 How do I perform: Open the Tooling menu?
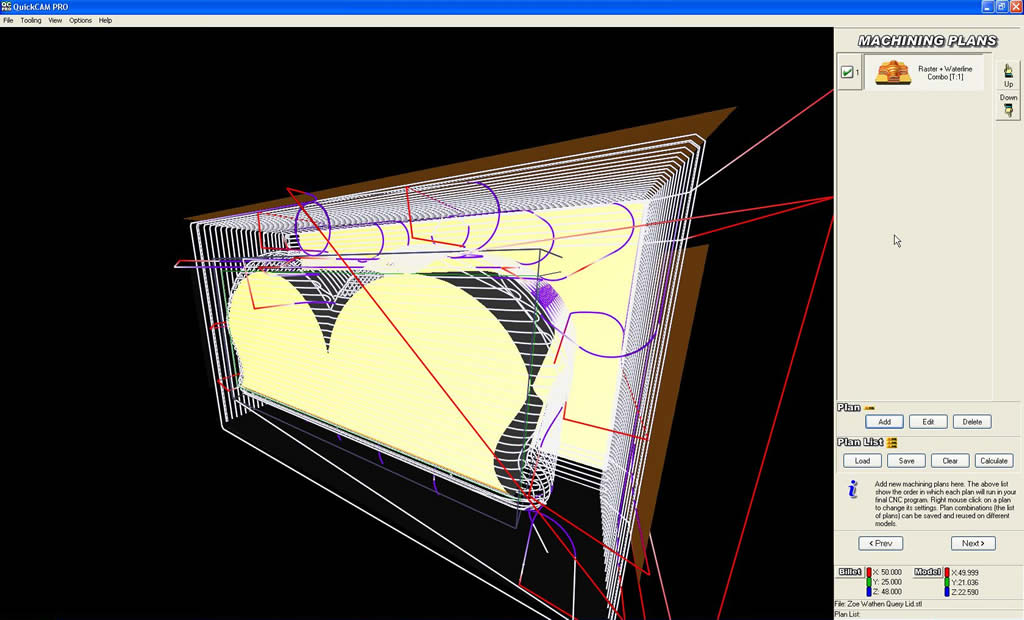coord(31,20)
